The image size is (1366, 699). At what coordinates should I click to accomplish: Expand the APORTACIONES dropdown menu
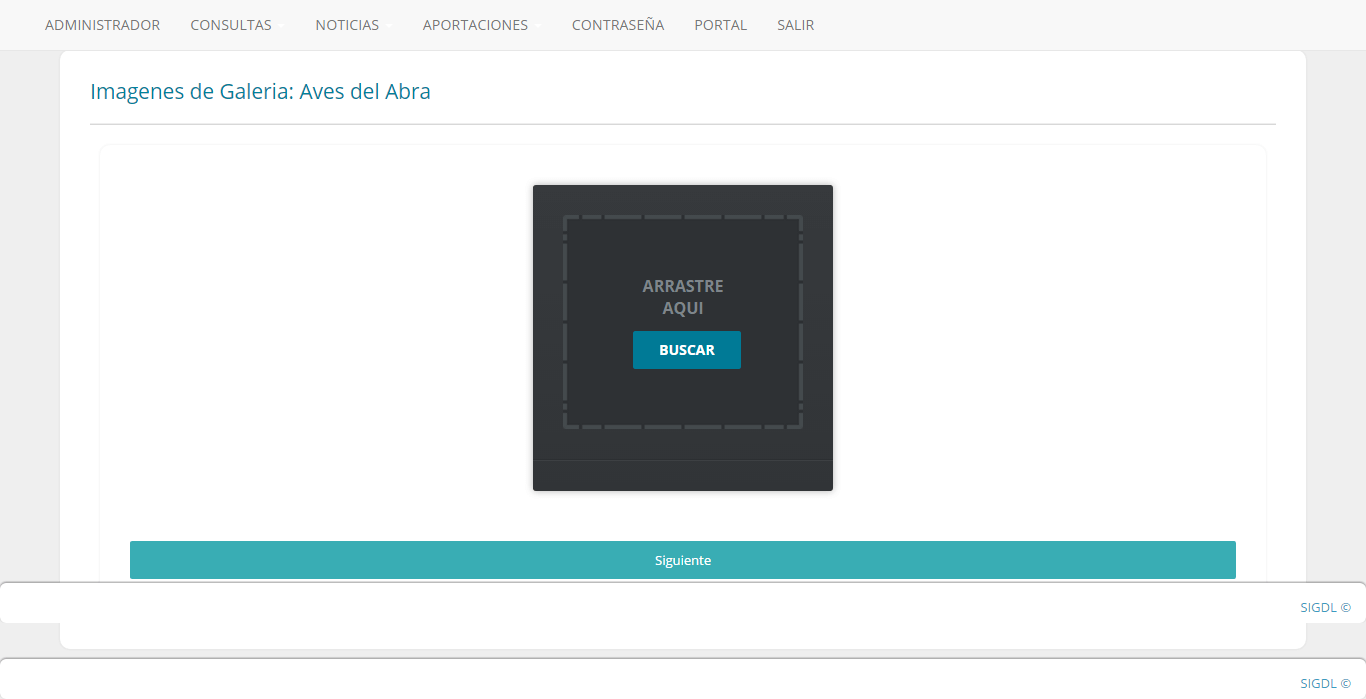[x=475, y=25]
